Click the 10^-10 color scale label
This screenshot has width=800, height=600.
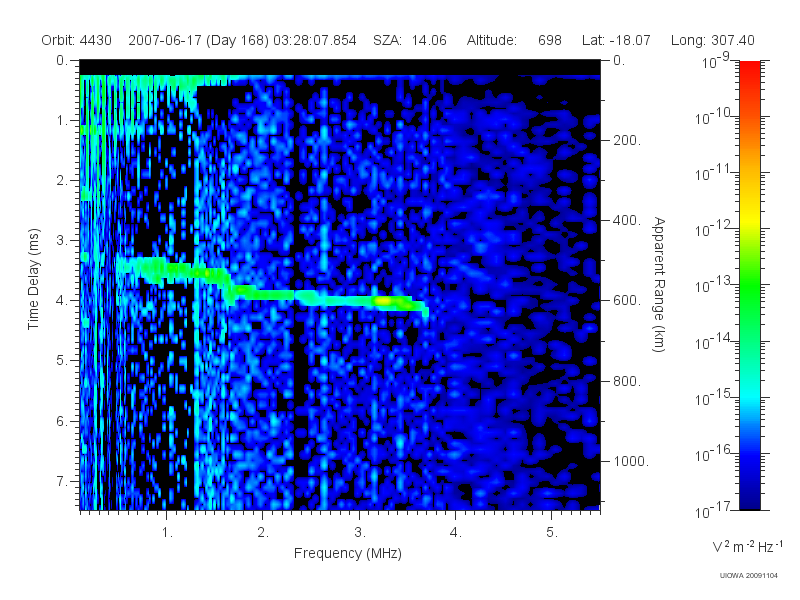pyautogui.click(x=713, y=118)
